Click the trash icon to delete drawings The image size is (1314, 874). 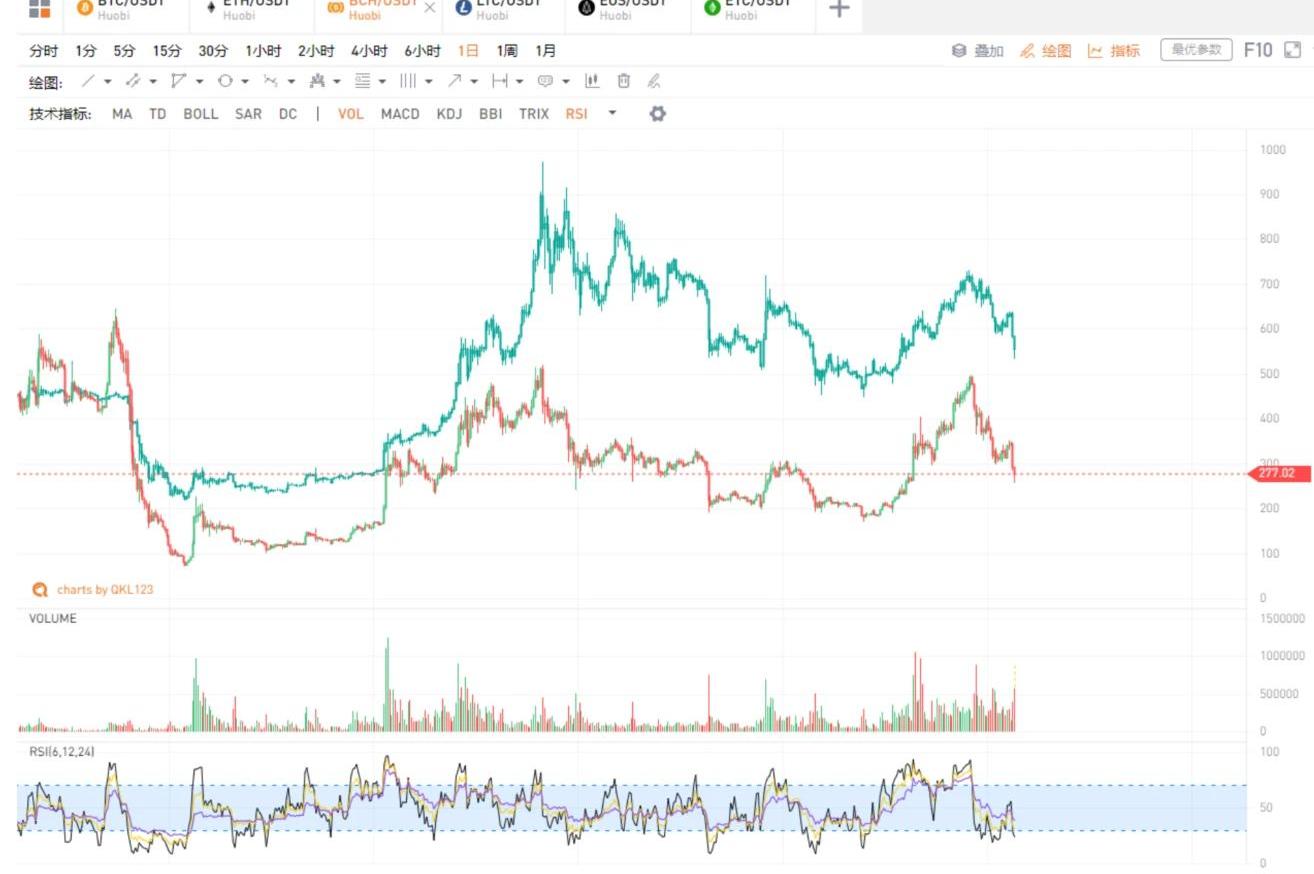tap(624, 81)
